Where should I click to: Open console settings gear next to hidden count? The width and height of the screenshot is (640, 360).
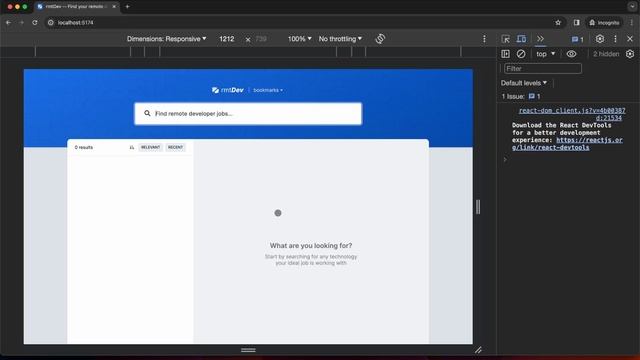point(630,54)
